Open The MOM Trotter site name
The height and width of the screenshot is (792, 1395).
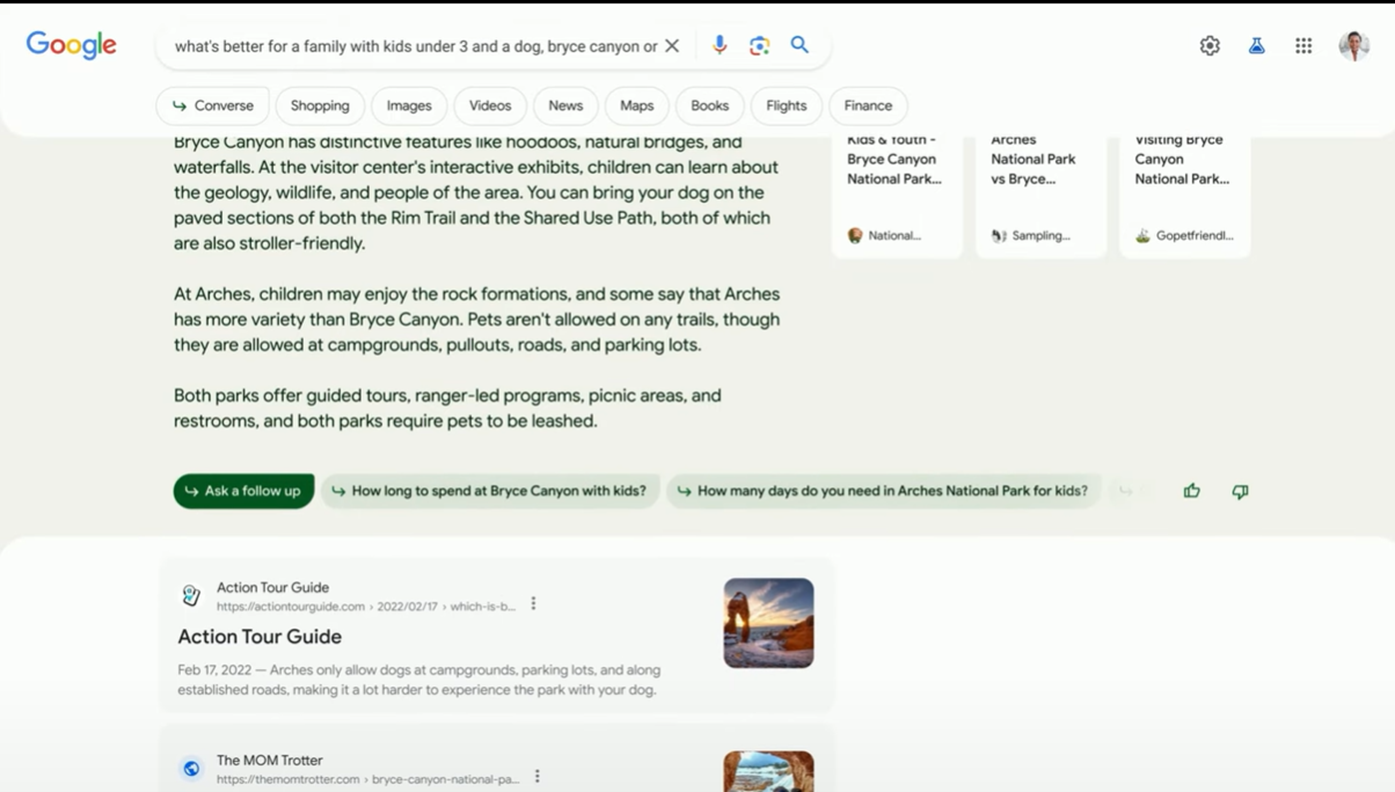pyautogui.click(x=270, y=760)
